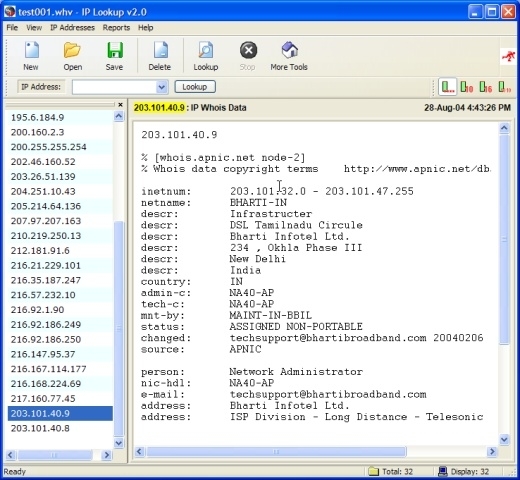520x480 pixels.
Task: Toggle the first green view mode button
Action: [447, 87]
